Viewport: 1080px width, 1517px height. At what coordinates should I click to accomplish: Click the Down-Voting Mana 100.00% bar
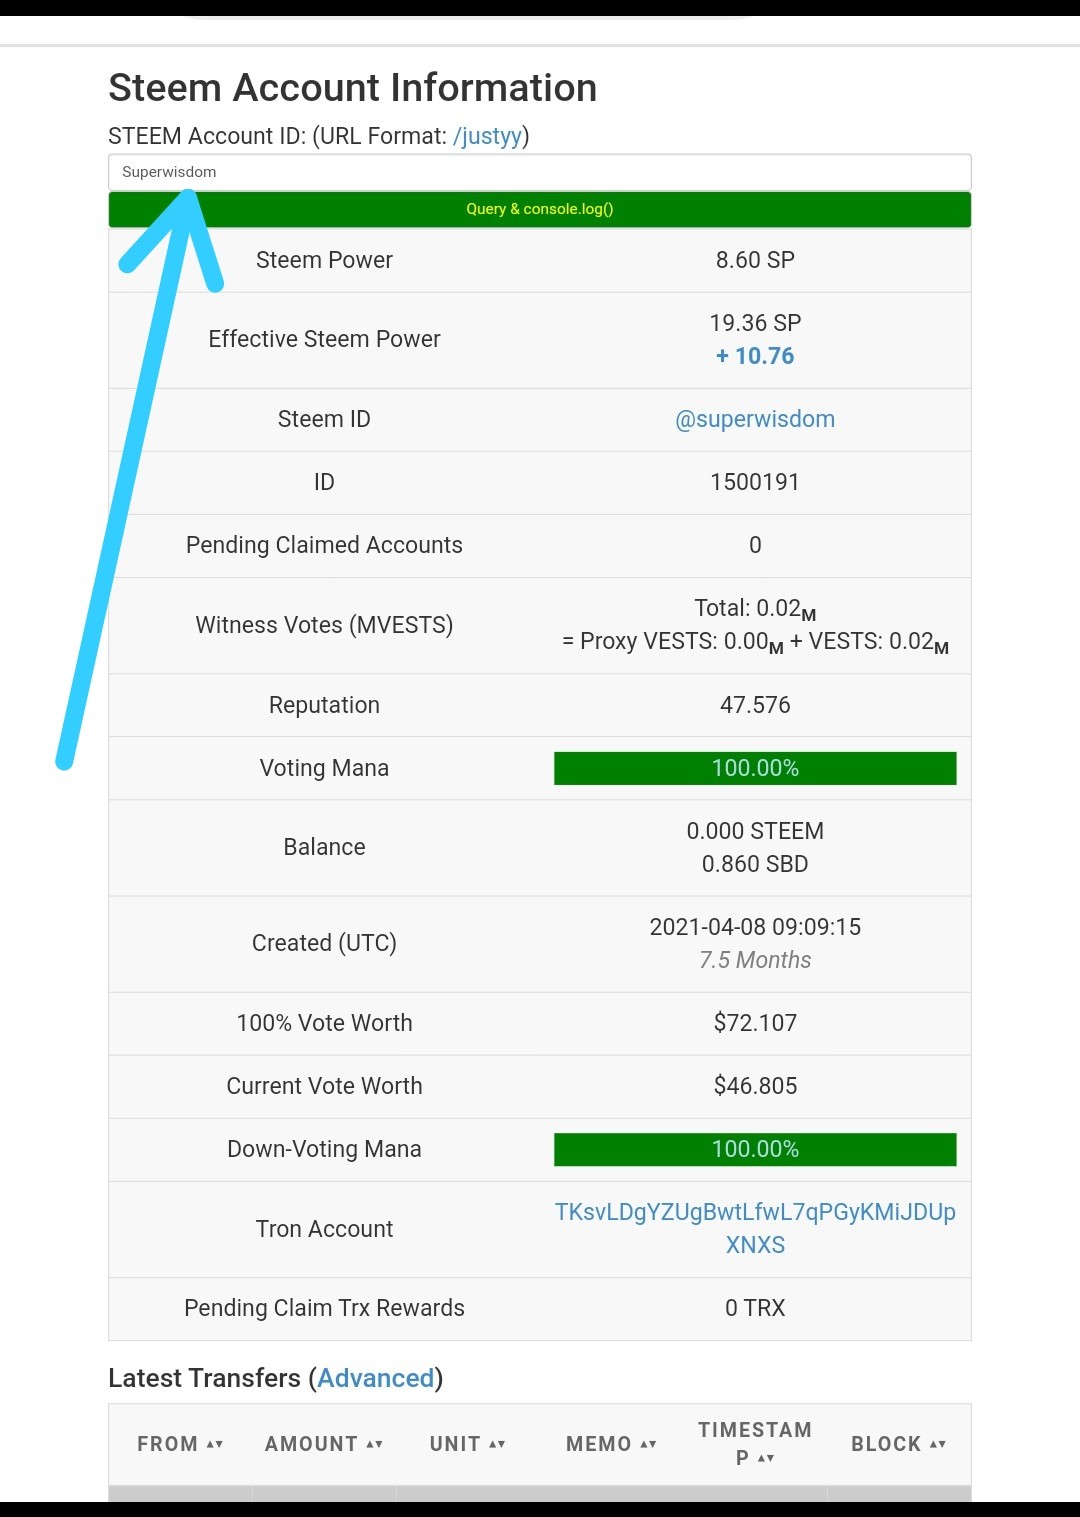click(x=755, y=1149)
